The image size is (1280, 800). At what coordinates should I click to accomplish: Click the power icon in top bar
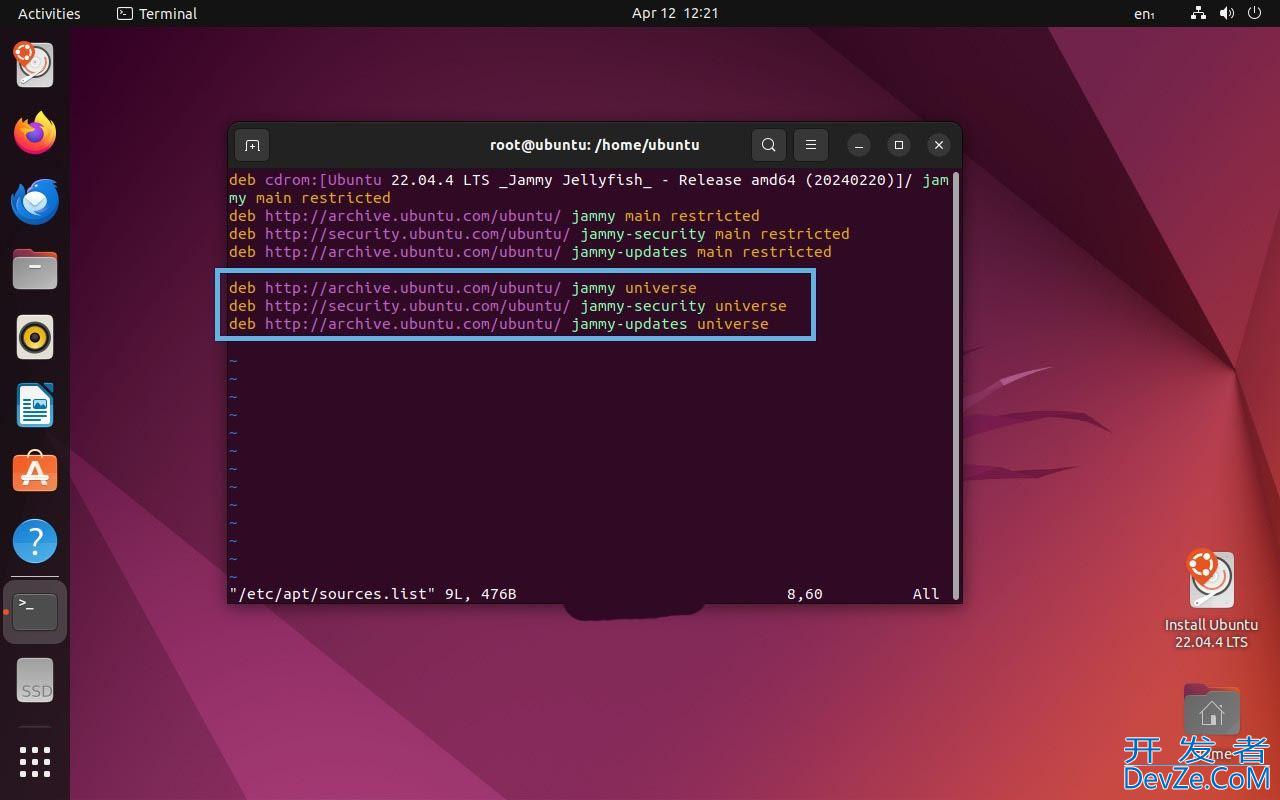point(1255,14)
